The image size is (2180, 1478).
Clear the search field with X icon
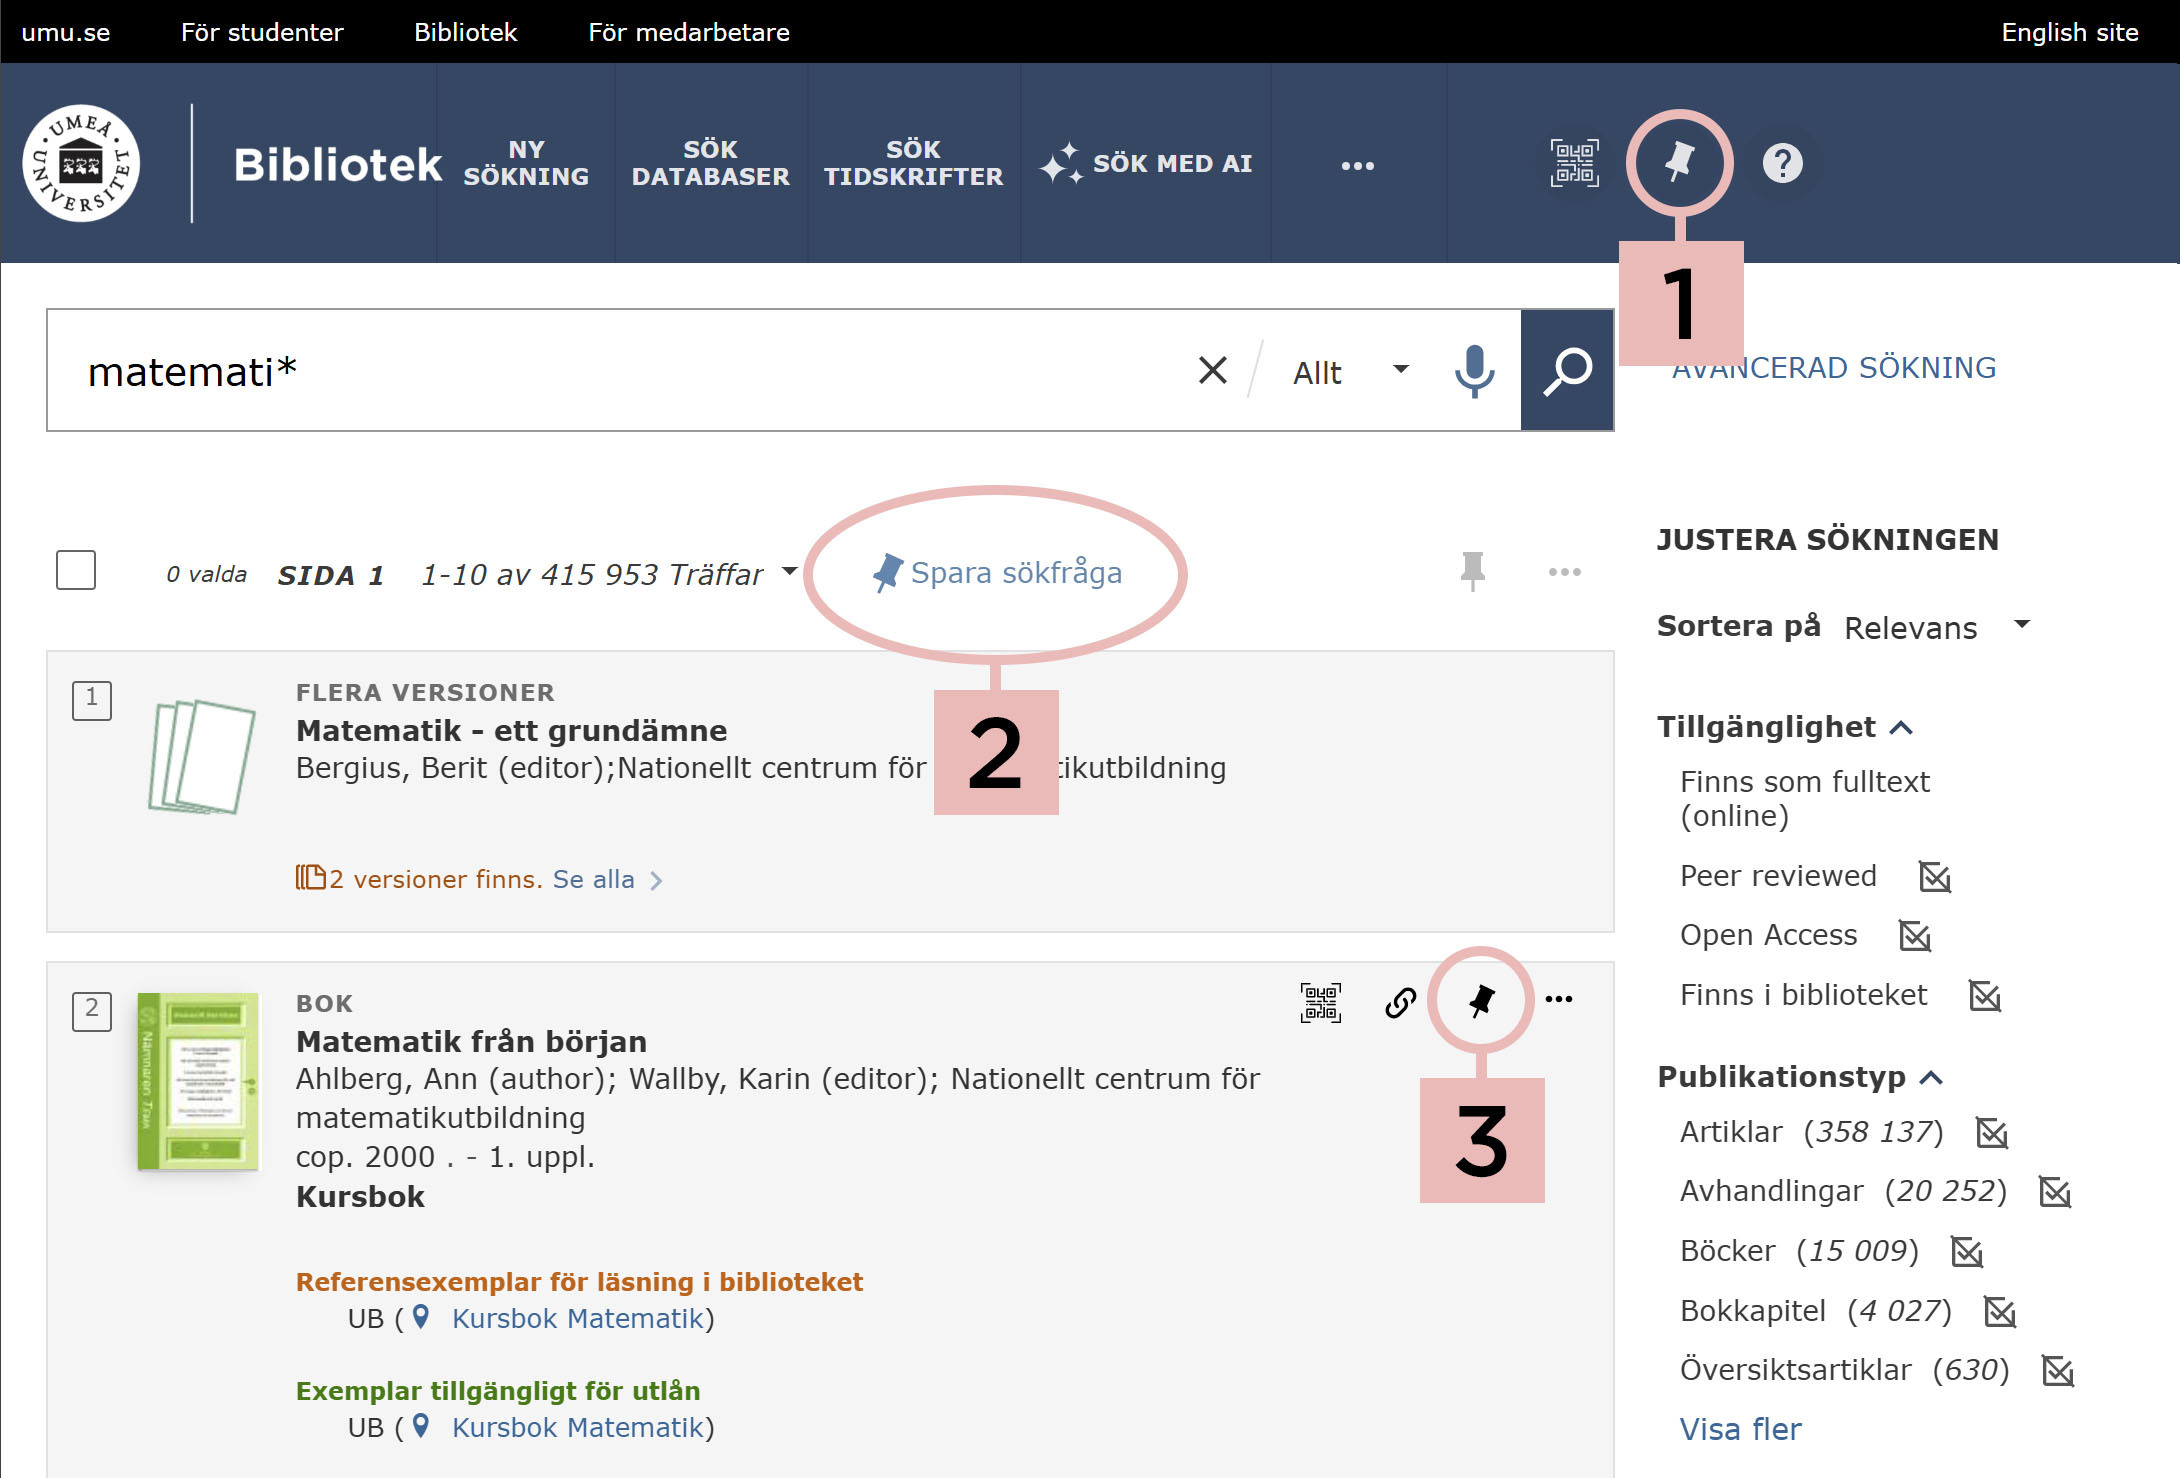1212,371
